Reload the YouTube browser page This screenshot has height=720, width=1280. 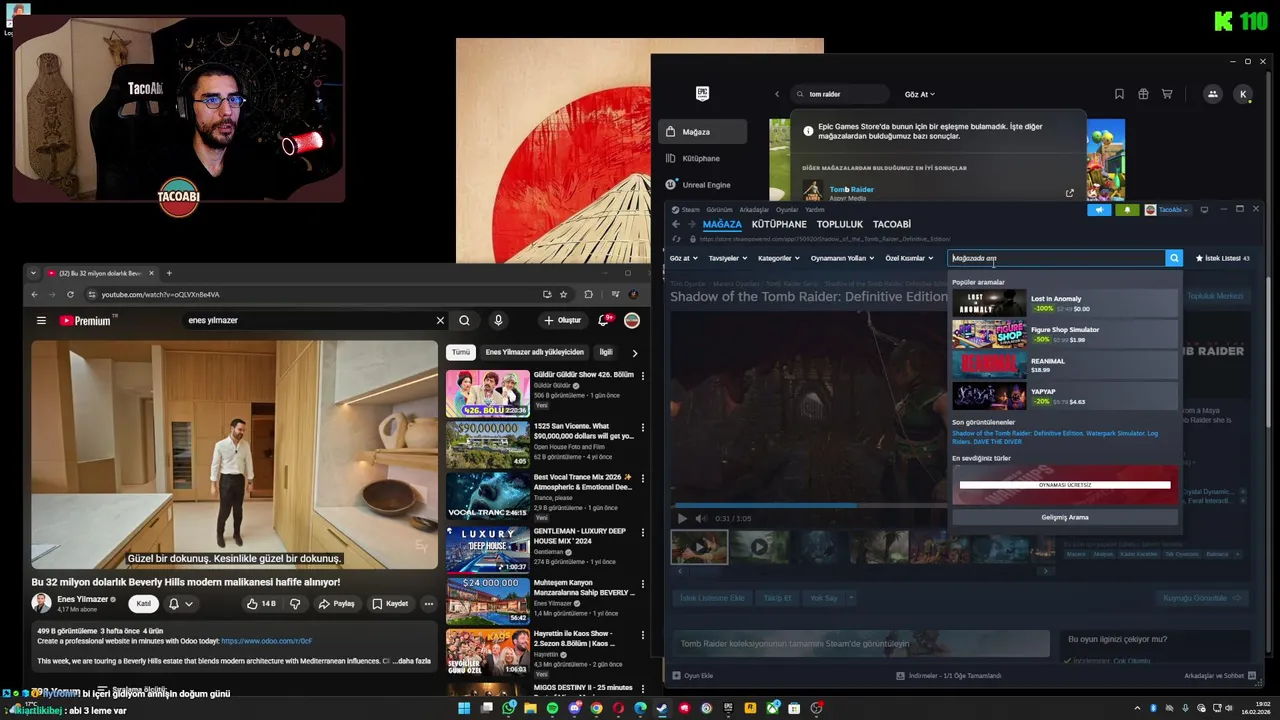click(x=70, y=294)
